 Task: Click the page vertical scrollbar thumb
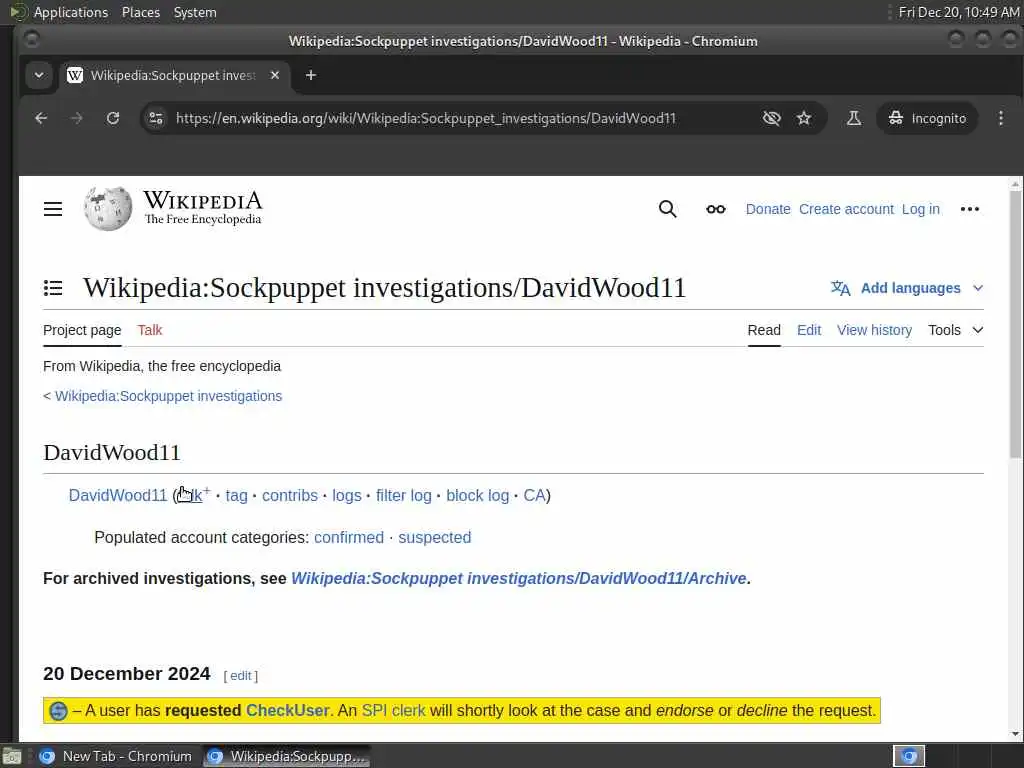point(1016,325)
